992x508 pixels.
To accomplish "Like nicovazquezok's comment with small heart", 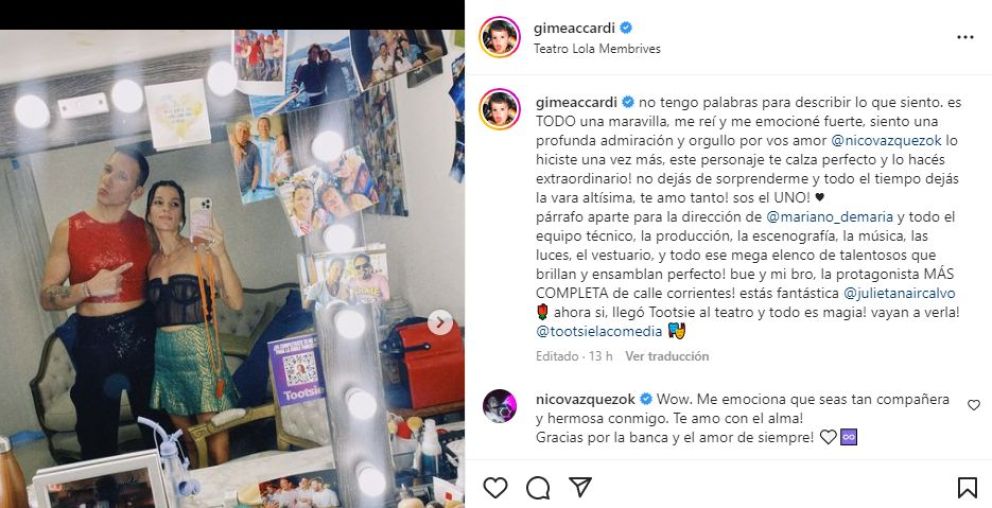I will pyautogui.click(x=974, y=405).
